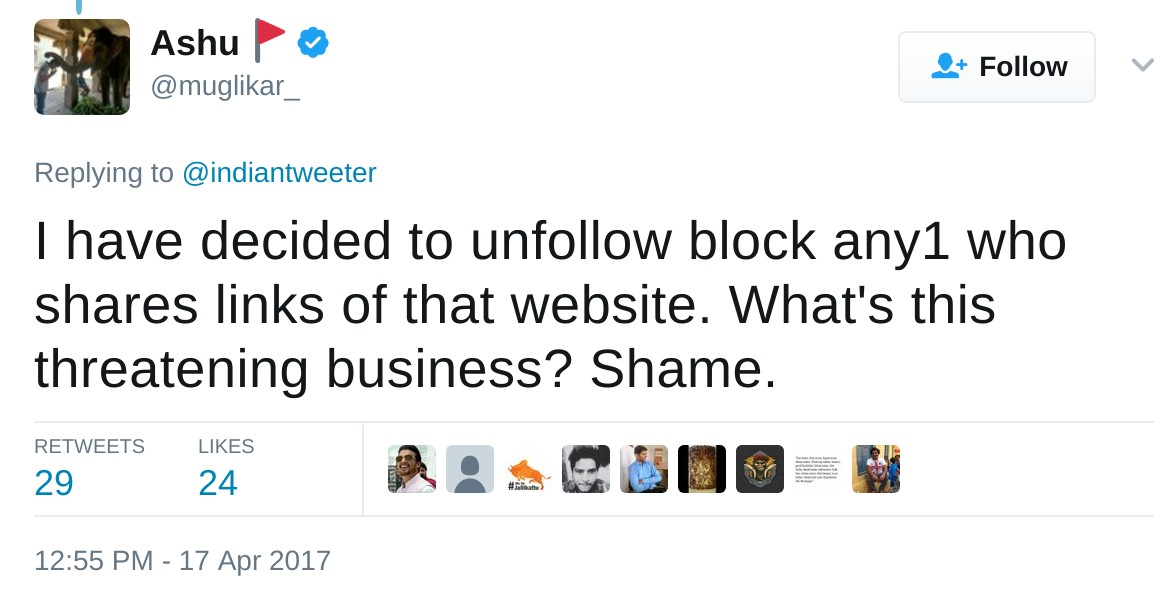Open the avatar of man in blue shirt
The height and width of the screenshot is (602, 1166).
(644, 469)
